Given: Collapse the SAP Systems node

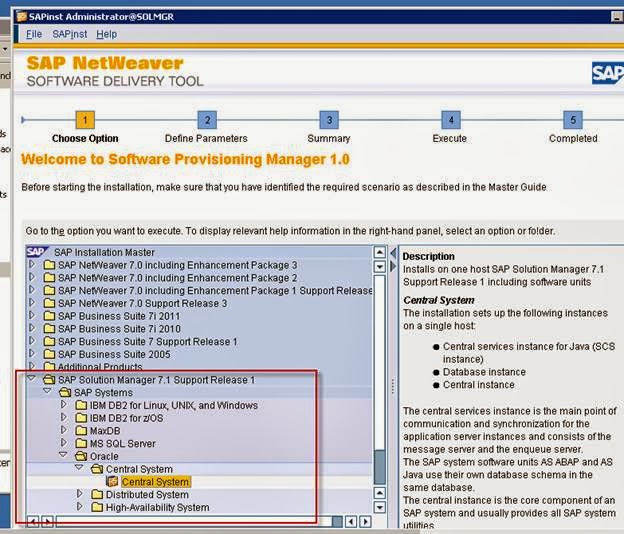Looking at the screenshot, I should (x=48, y=391).
